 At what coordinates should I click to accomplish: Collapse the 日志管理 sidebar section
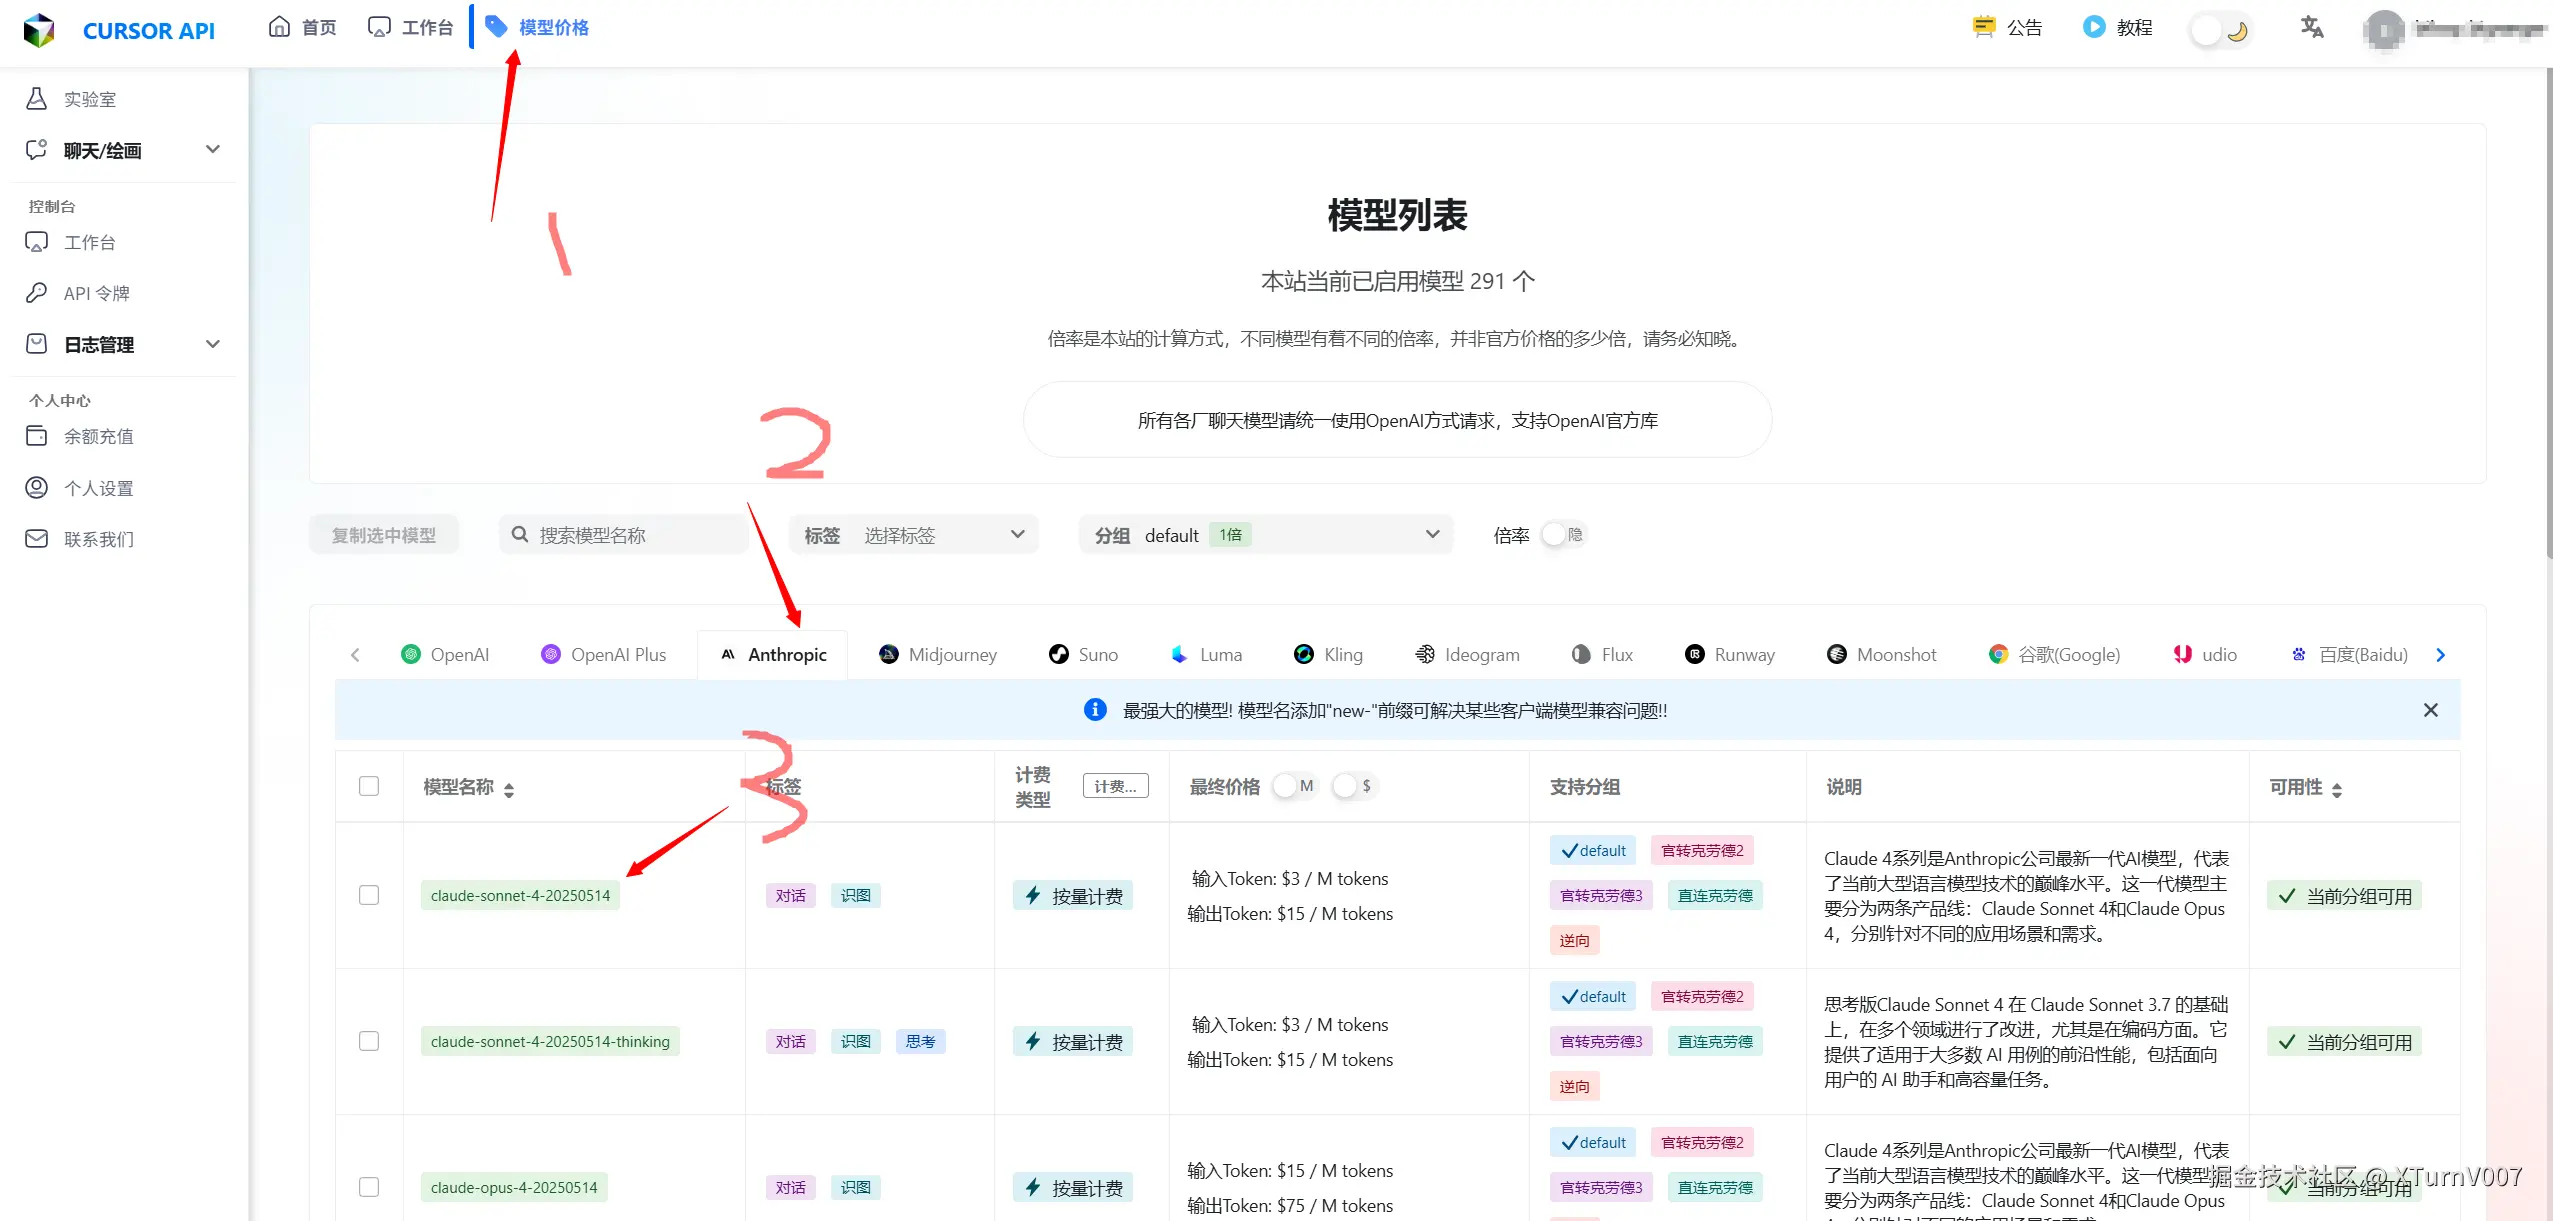(213, 343)
